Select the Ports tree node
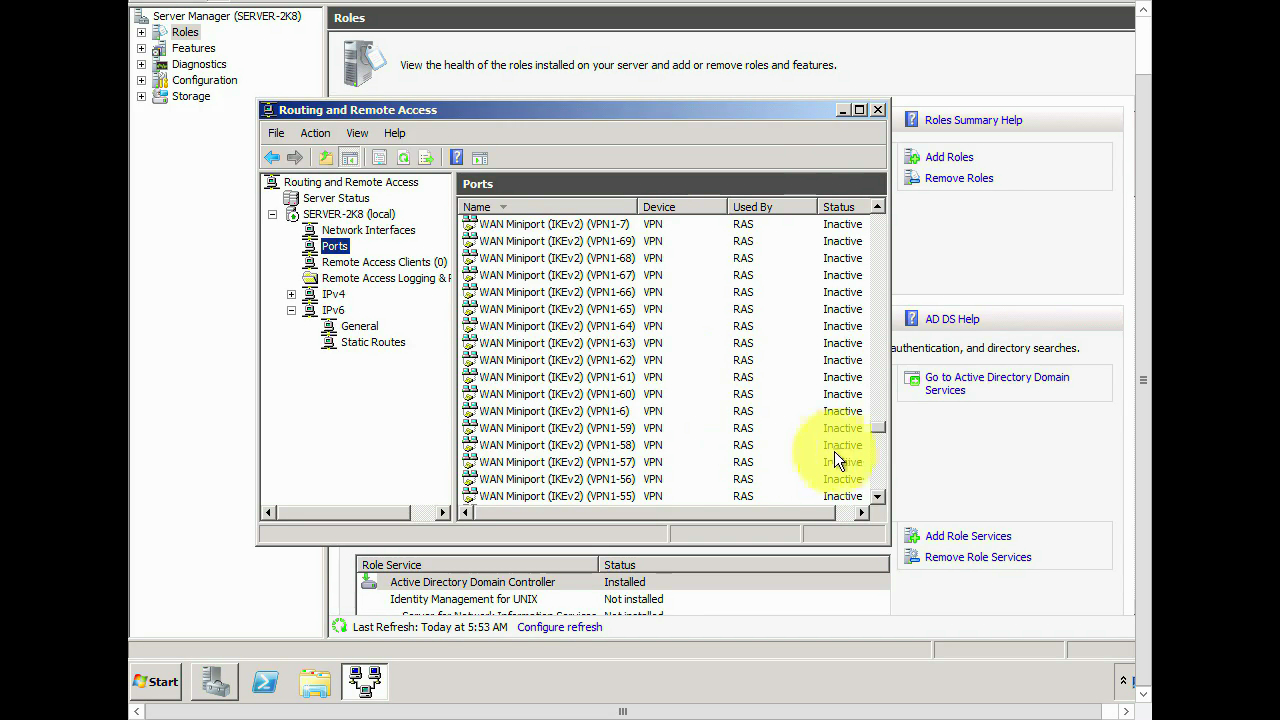This screenshot has width=1280, height=720. click(x=335, y=246)
